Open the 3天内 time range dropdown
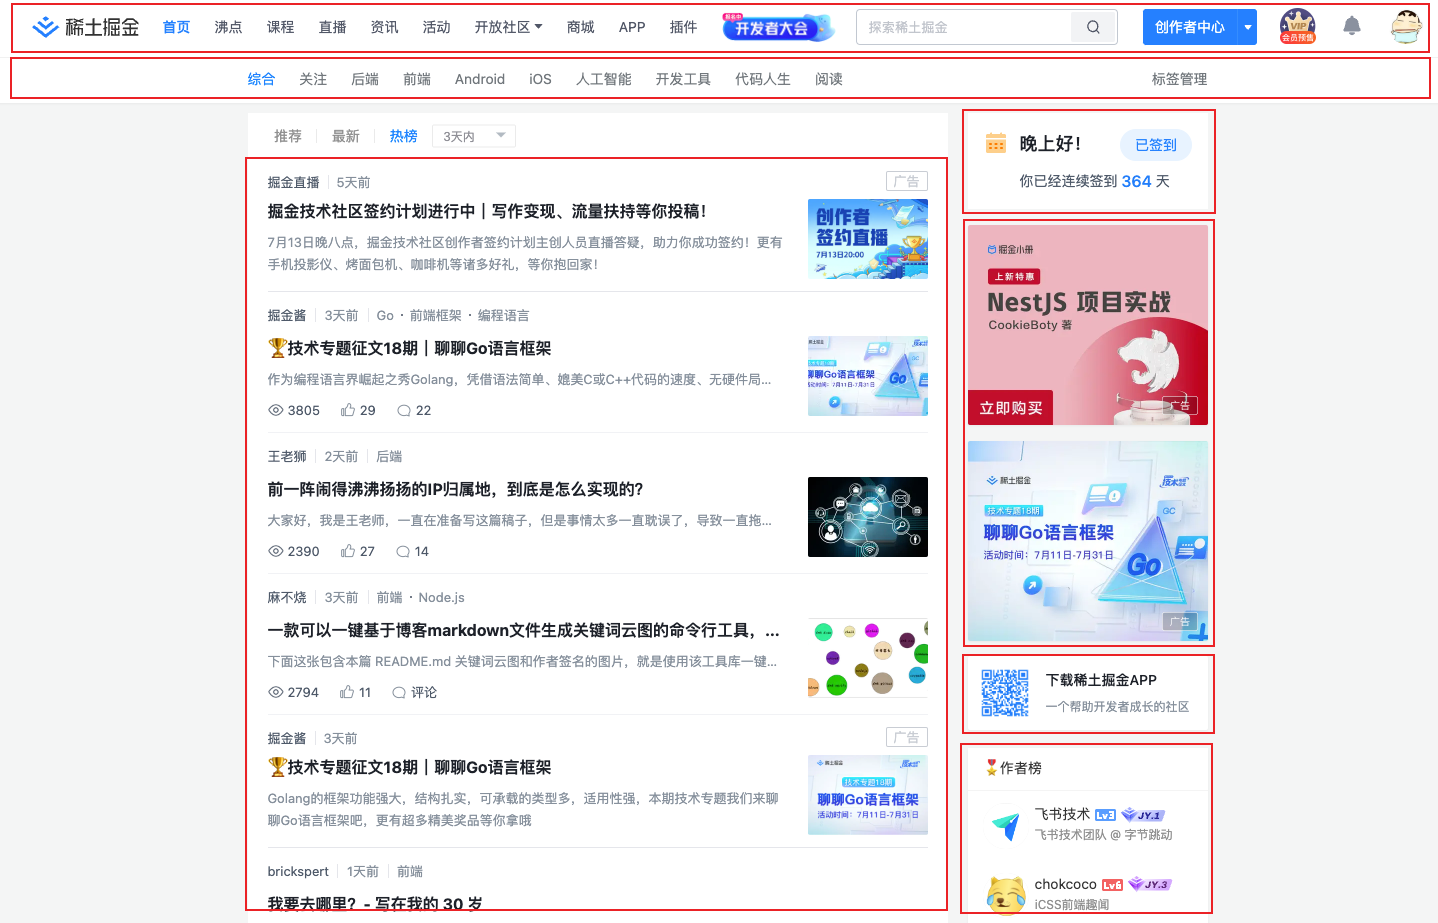 (x=474, y=136)
